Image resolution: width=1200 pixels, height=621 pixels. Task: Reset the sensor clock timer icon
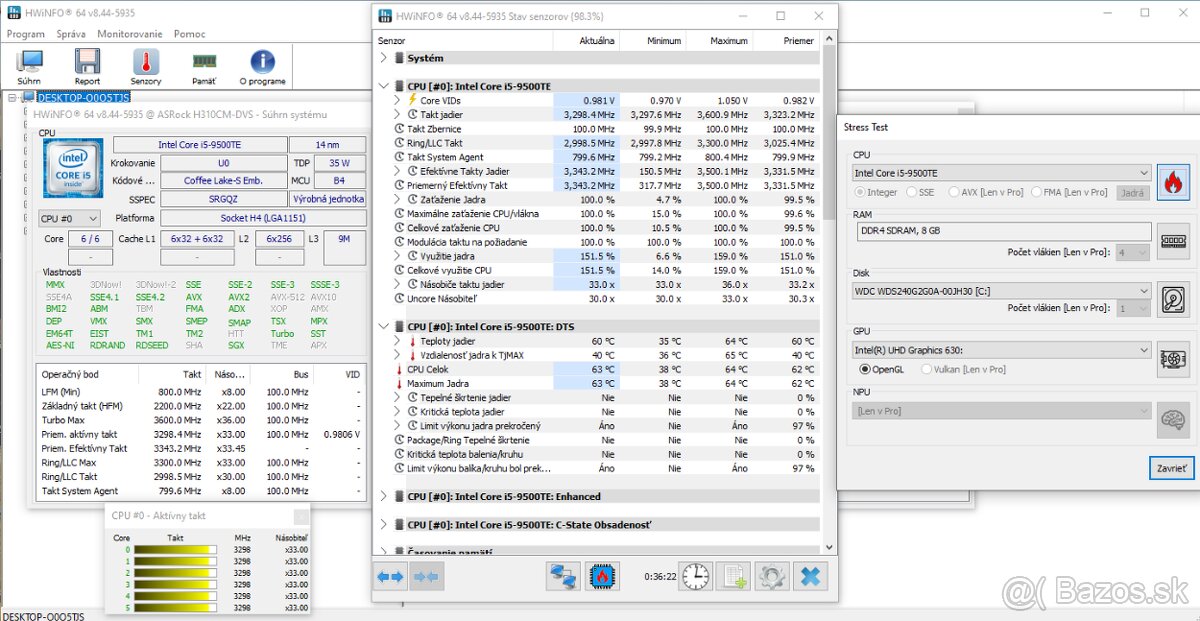pos(696,576)
